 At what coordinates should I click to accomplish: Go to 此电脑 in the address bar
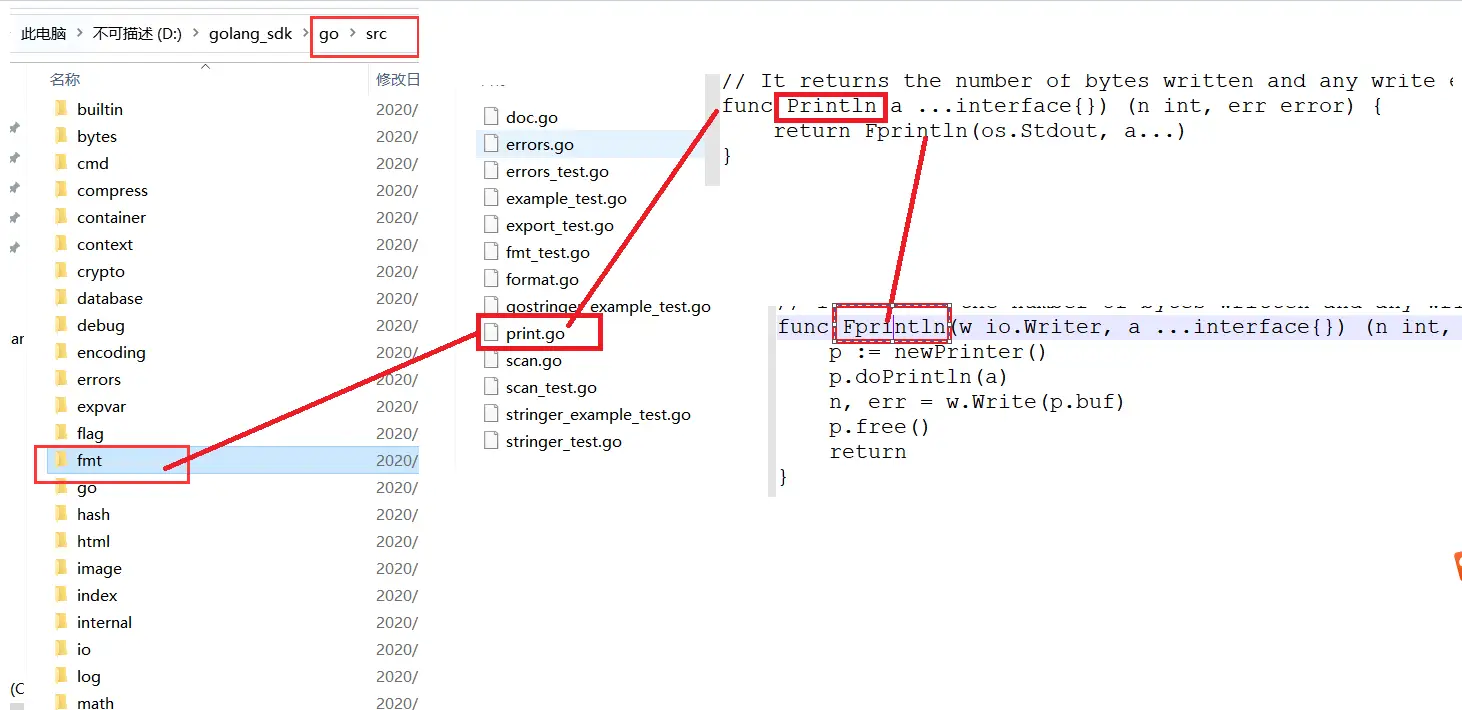pyautogui.click(x=44, y=34)
